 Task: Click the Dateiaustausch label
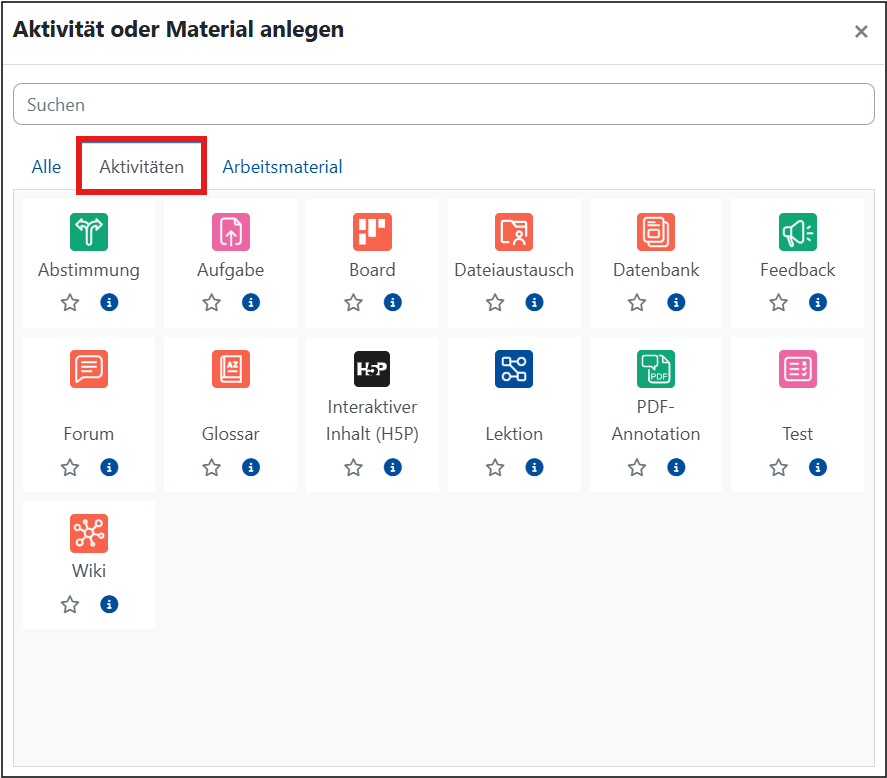coord(514,270)
